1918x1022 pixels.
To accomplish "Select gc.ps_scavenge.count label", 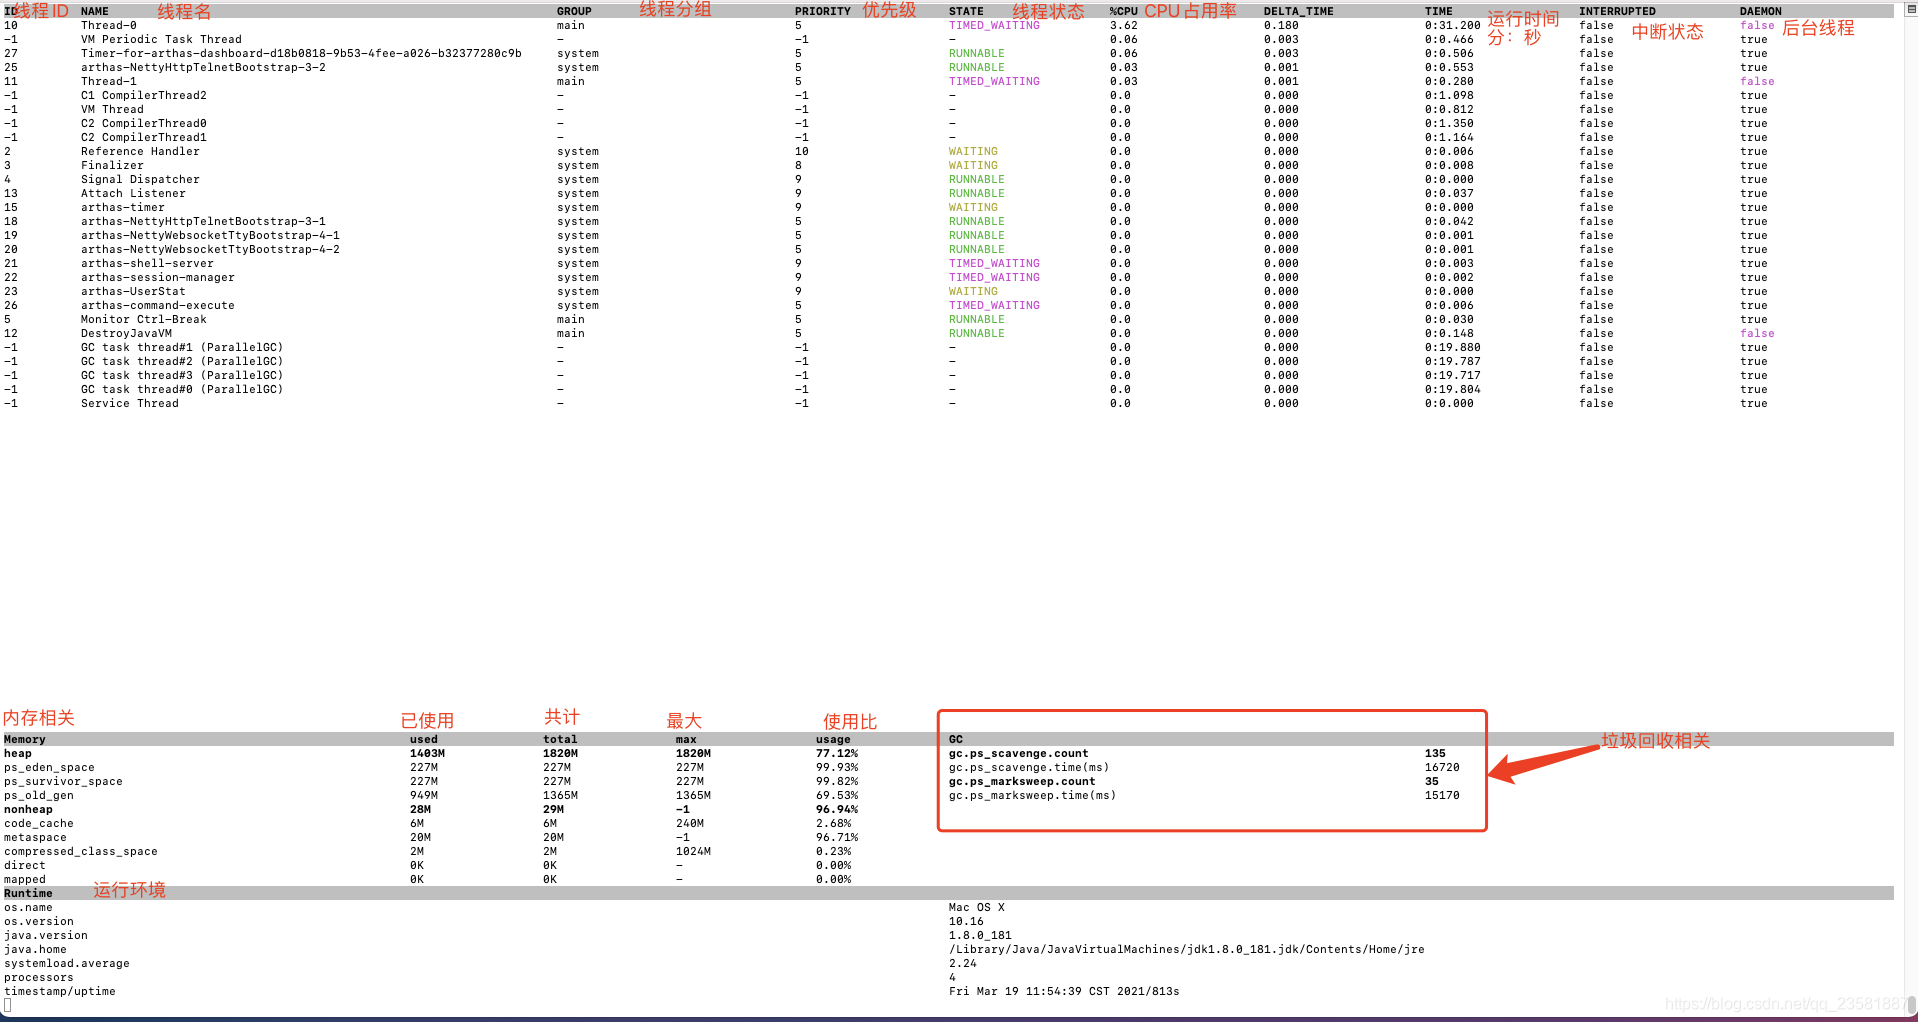I will (1019, 754).
